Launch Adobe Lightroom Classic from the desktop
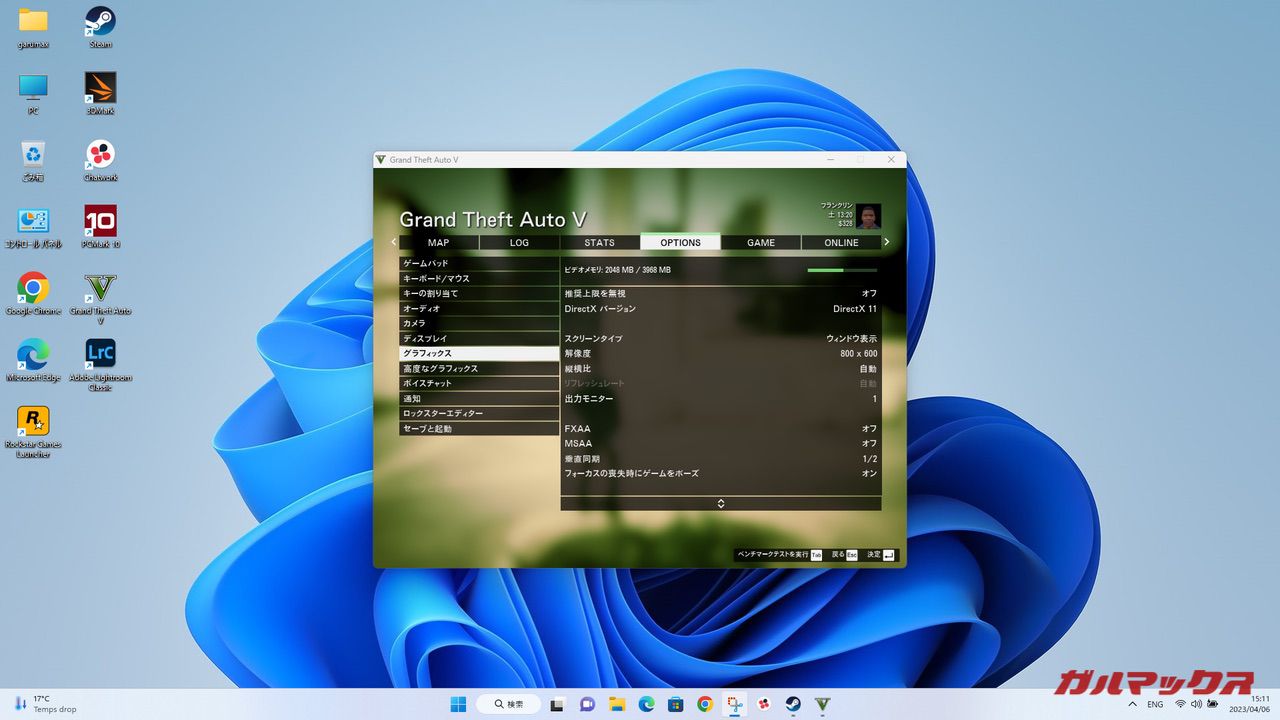Image resolution: width=1280 pixels, height=720 pixels. coord(100,355)
